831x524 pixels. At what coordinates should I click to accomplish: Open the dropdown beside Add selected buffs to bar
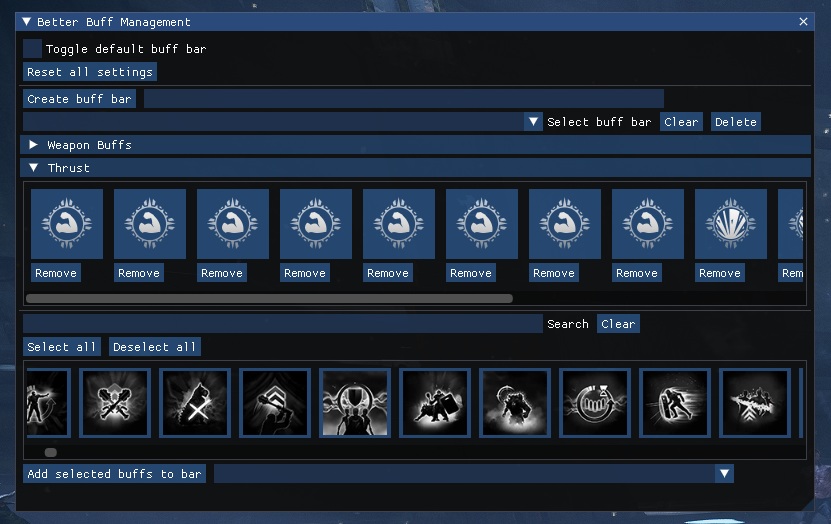click(x=724, y=473)
